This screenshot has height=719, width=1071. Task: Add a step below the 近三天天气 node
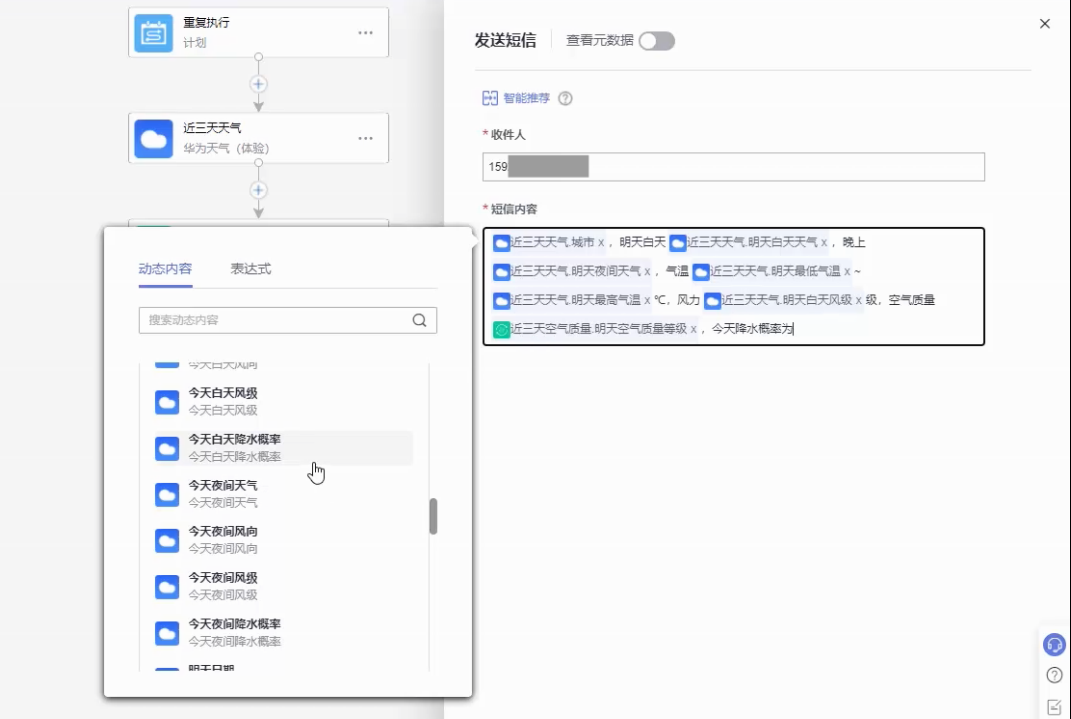(258, 190)
